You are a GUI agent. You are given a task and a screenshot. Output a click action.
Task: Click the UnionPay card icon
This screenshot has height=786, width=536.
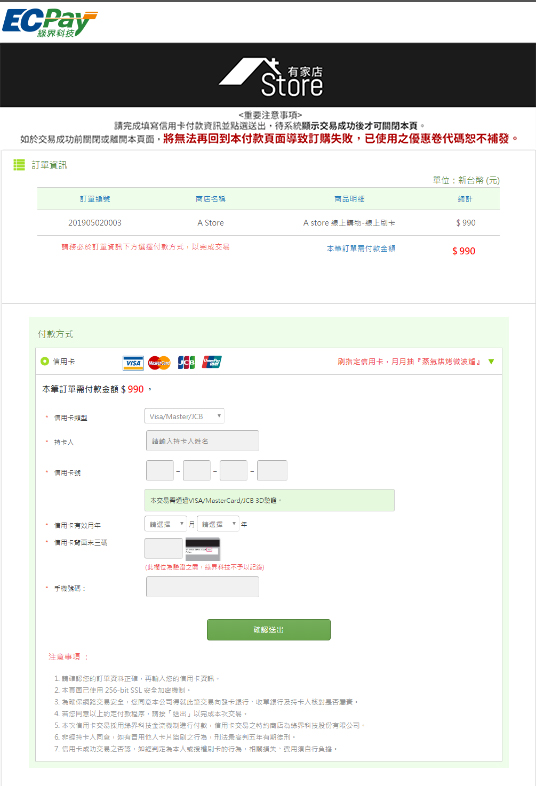point(212,361)
